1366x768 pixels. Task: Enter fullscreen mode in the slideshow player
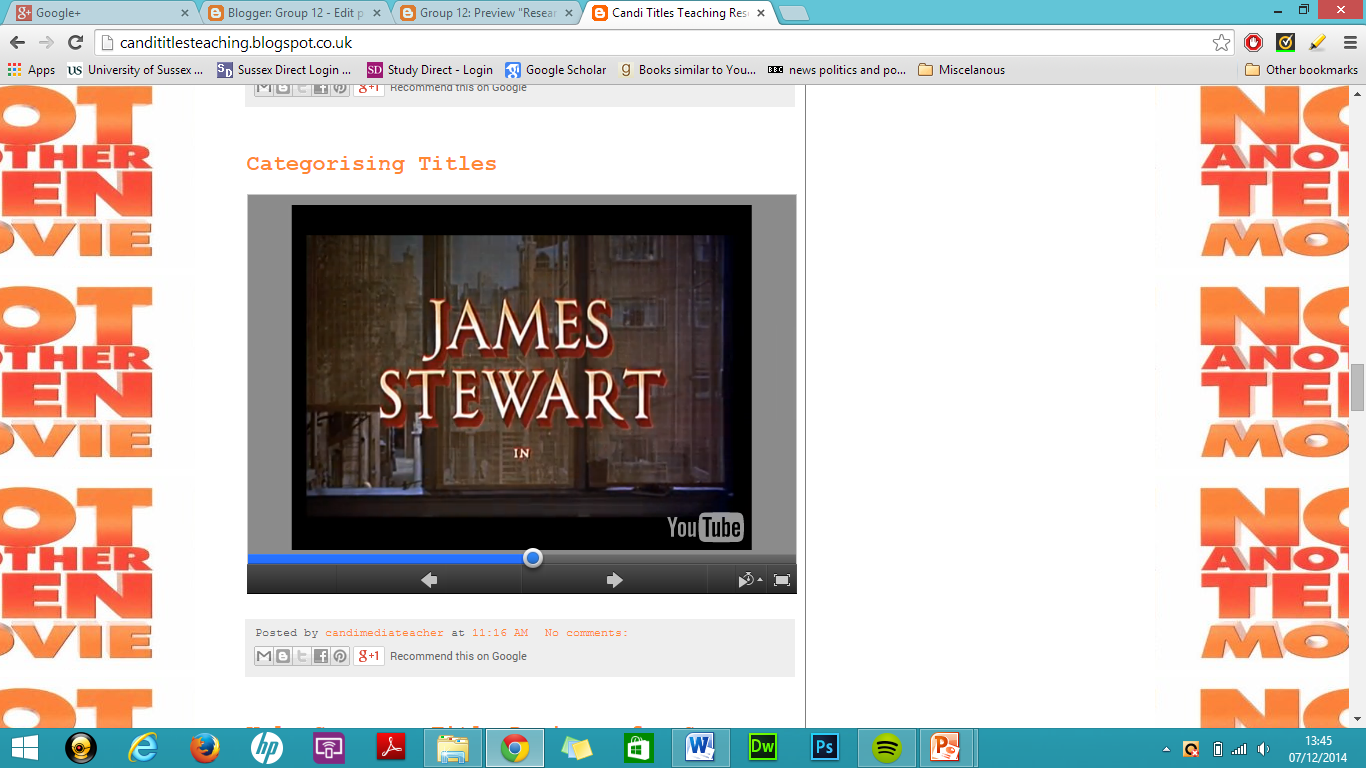click(x=782, y=580)
